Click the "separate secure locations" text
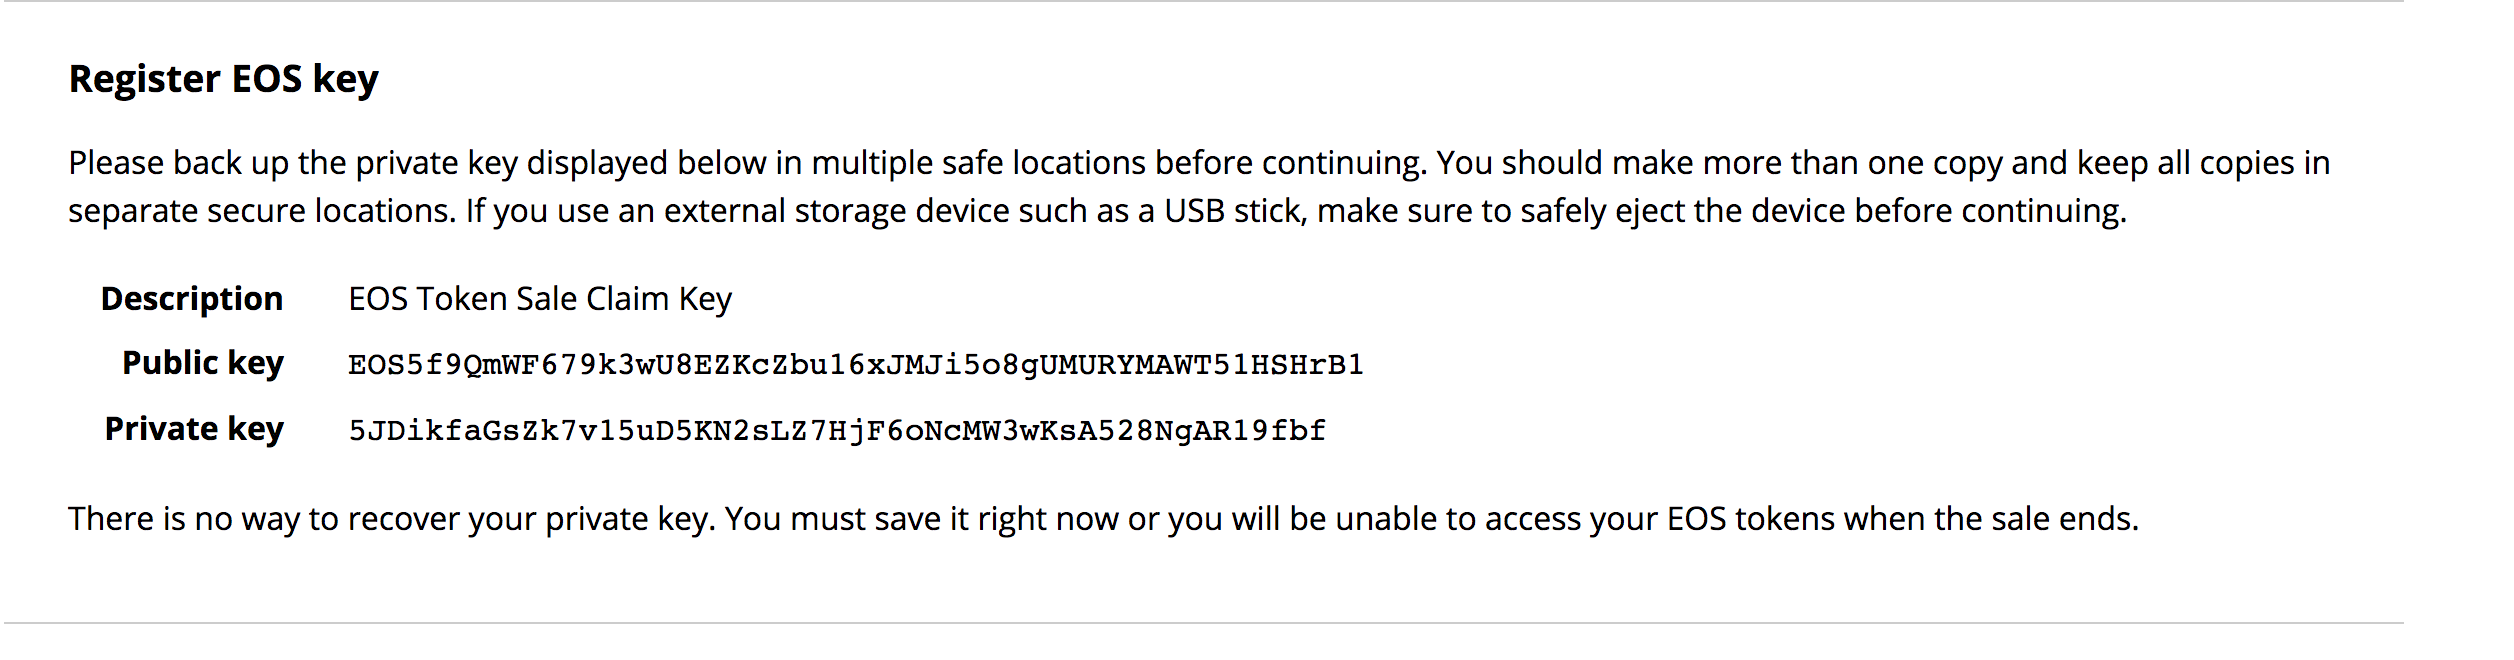2514x660 pixels. click(x=260, y=211)
